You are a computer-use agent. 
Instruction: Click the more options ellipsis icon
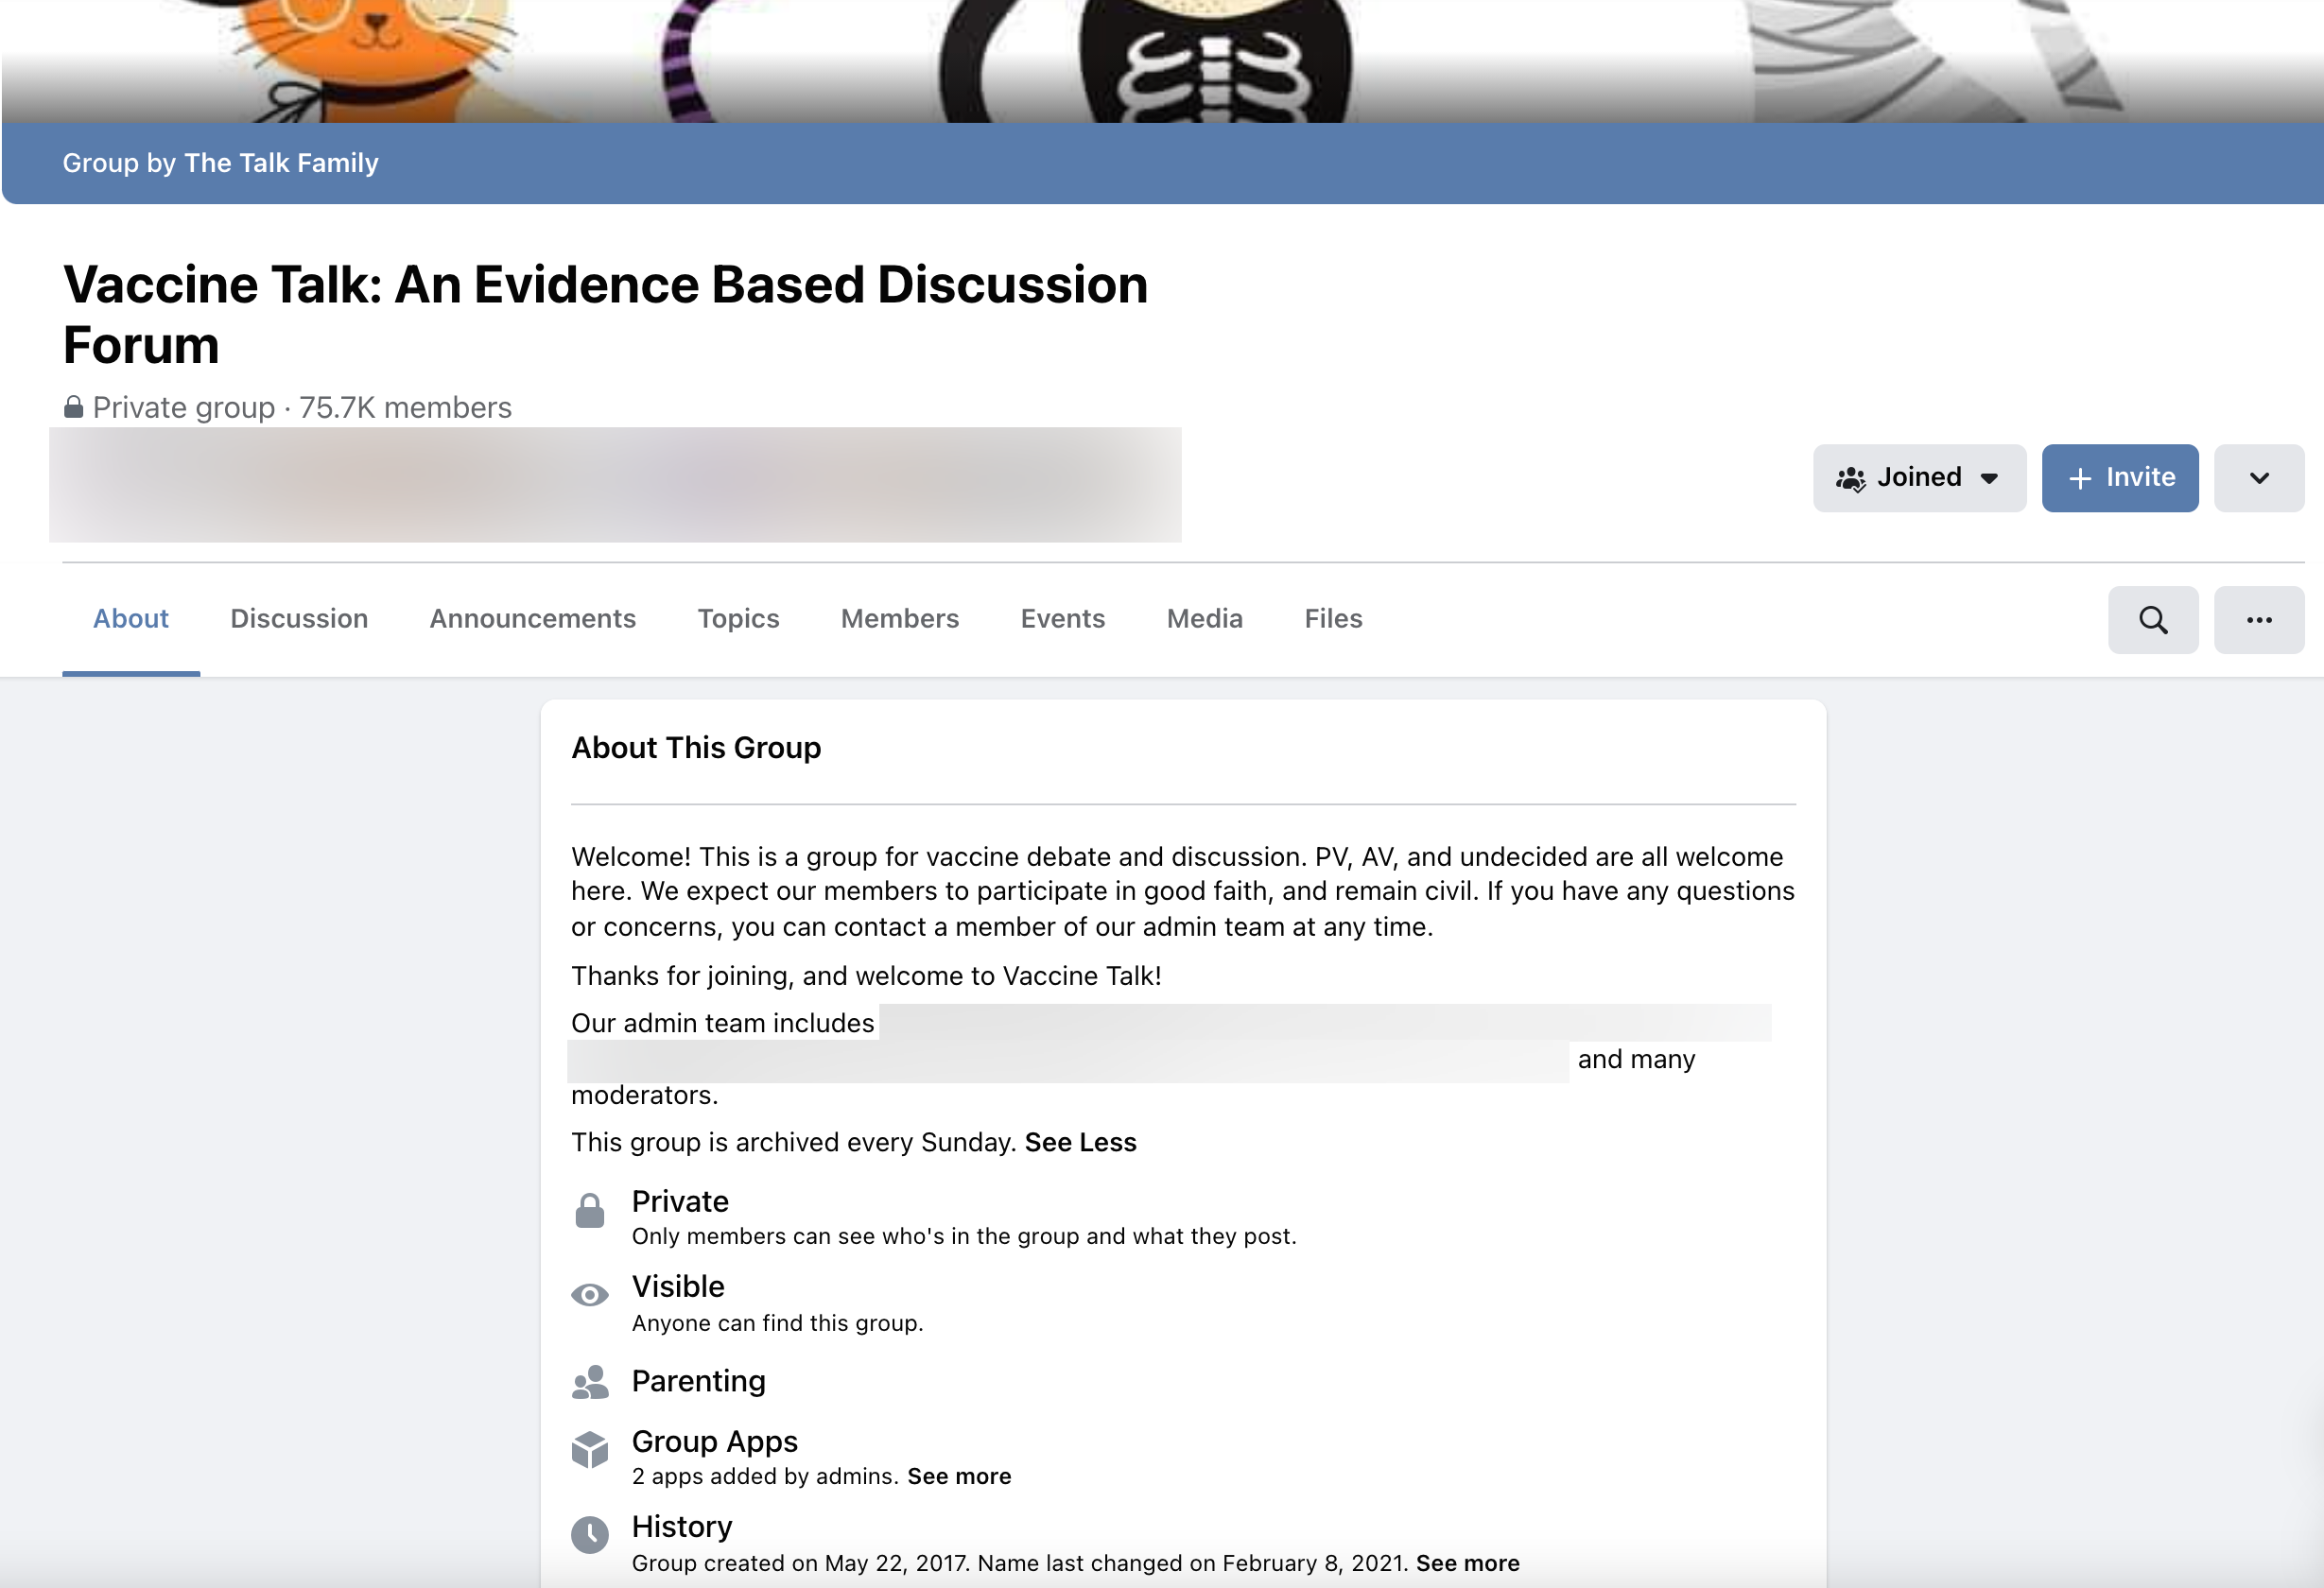(x=2258, y=620)
